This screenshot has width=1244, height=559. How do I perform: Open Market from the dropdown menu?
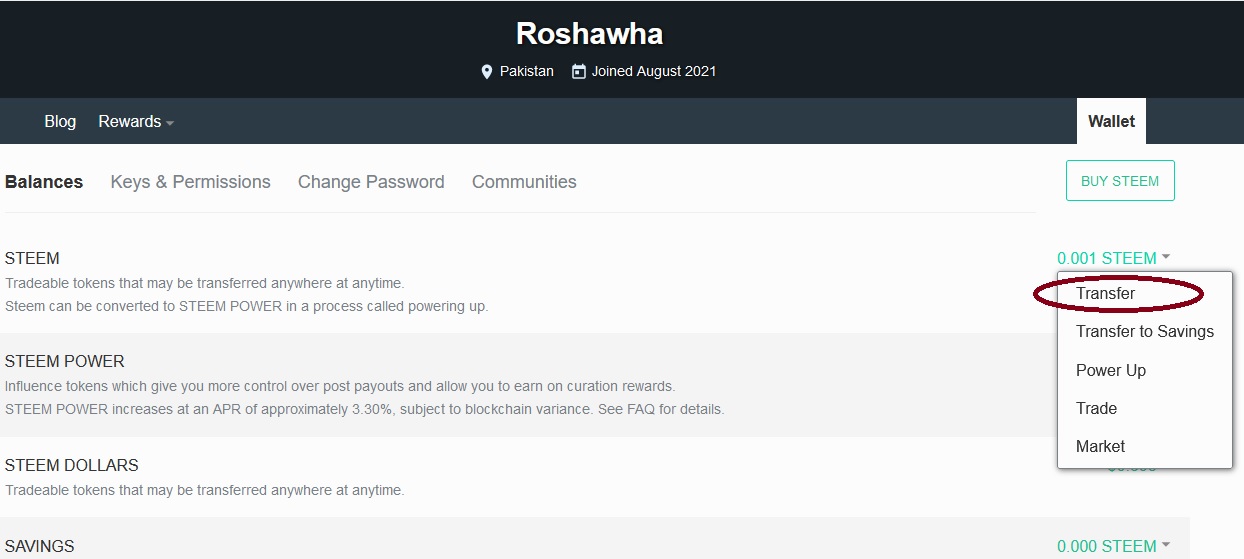click(1100, 446)
